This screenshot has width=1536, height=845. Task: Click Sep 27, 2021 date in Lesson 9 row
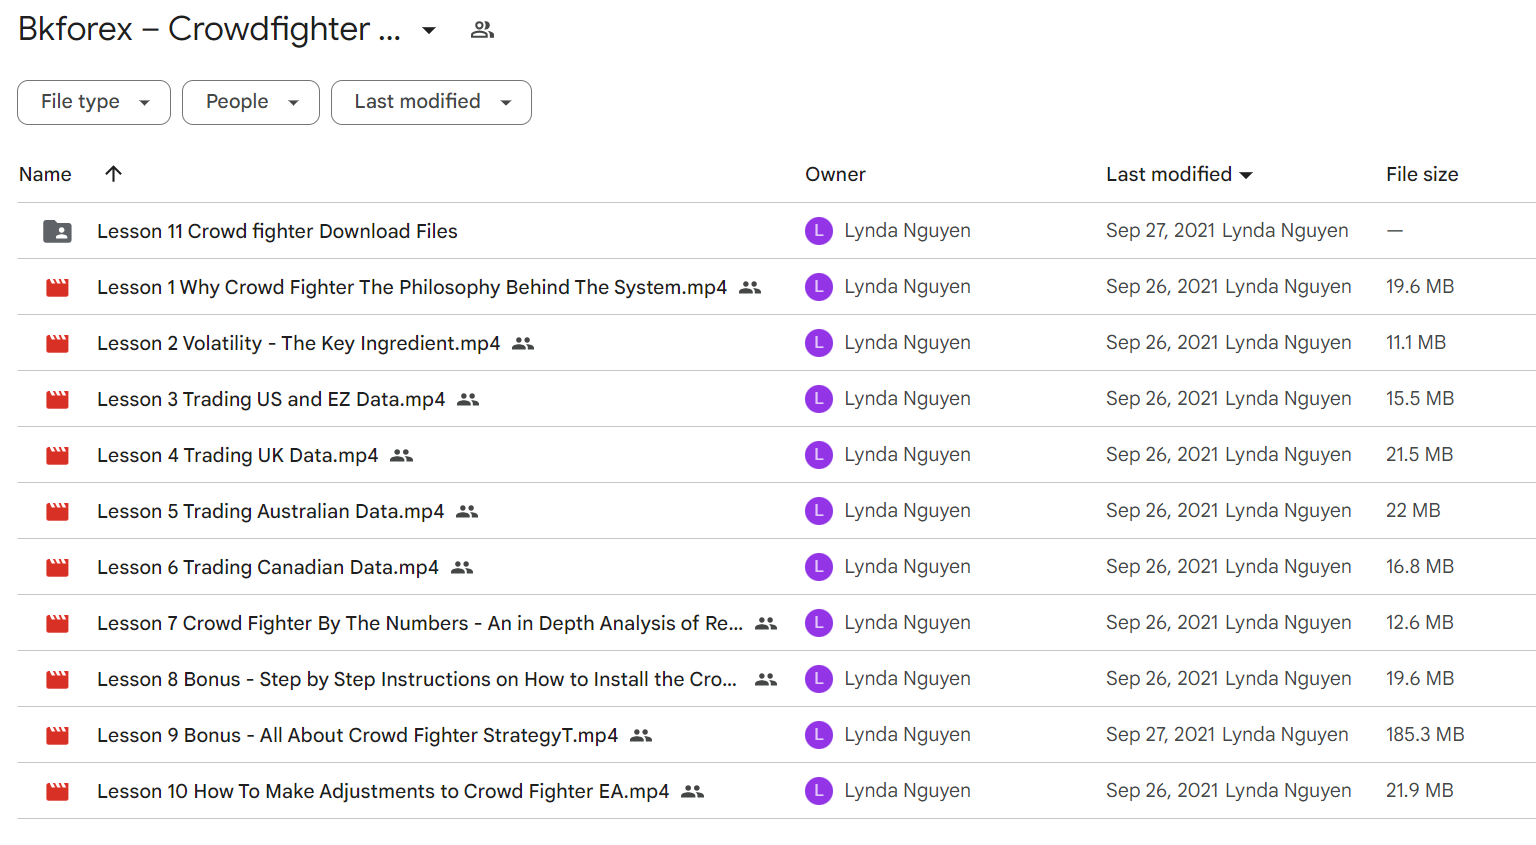coord(1161,735)
